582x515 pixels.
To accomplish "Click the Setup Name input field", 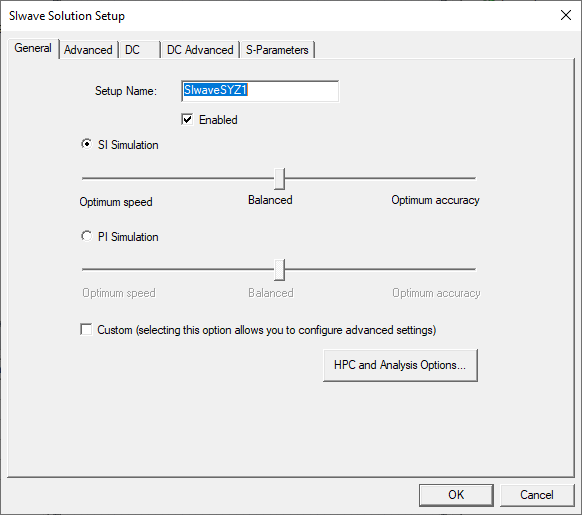I will (260, 91).
